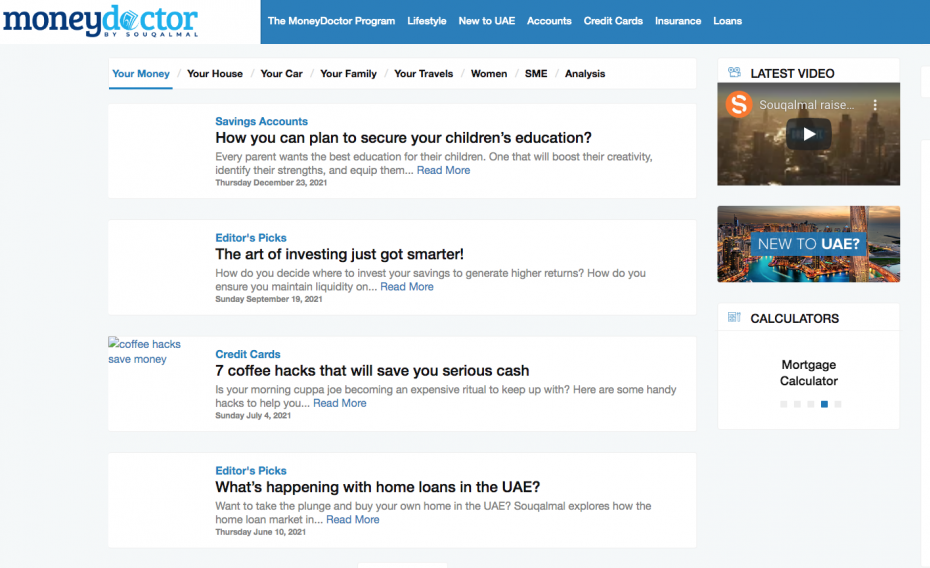Image resolution: width=930 pixels, height=568 pixels.
Task: Click the Latest Video section icon
Action: click(735, 73)
